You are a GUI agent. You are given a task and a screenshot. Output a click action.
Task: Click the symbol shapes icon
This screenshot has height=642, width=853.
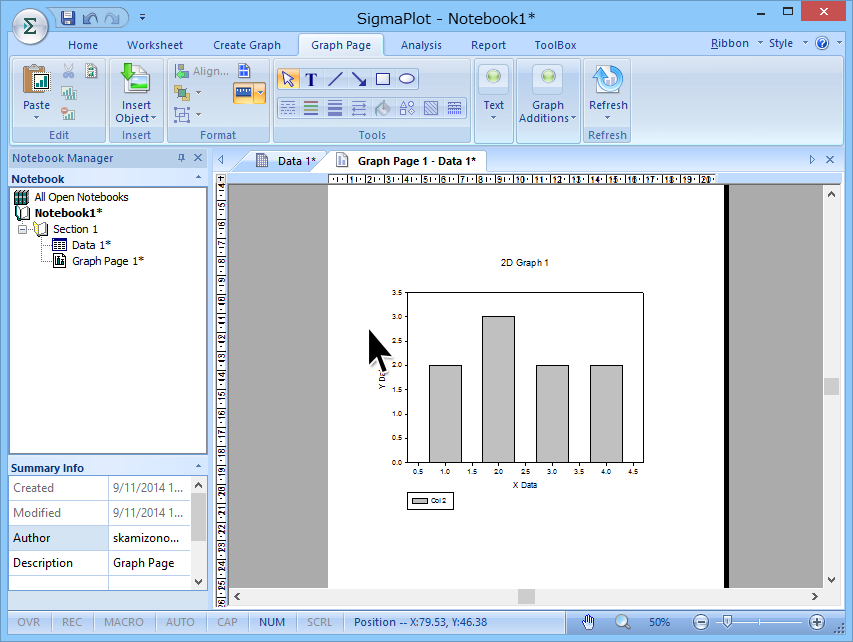point(407,108)
